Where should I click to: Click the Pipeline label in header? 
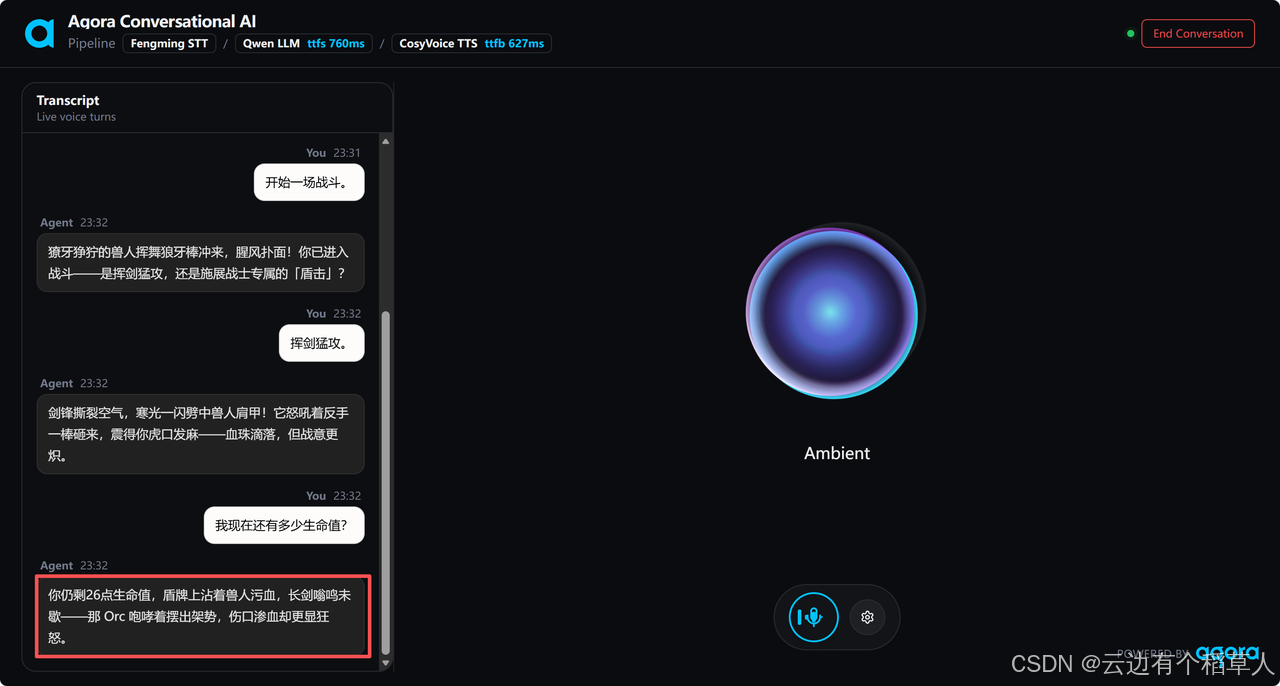coord(92,44)
